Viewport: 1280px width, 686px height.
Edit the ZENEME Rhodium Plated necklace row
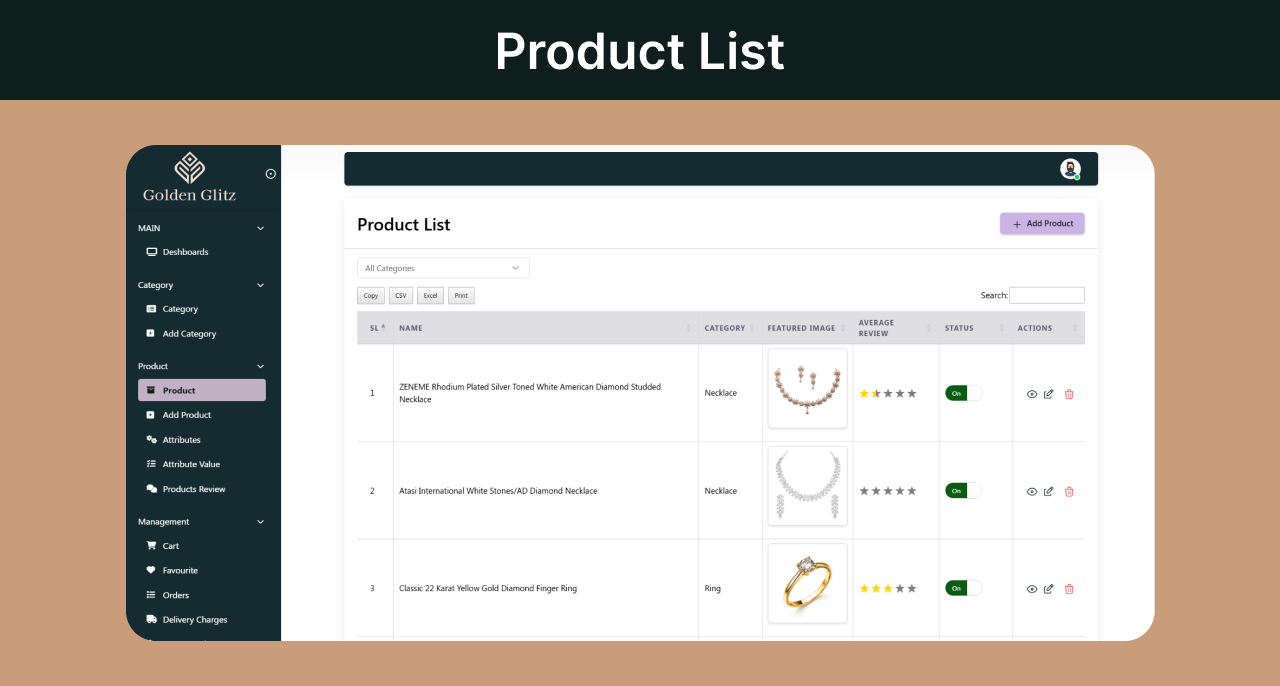coord(1048,394)
